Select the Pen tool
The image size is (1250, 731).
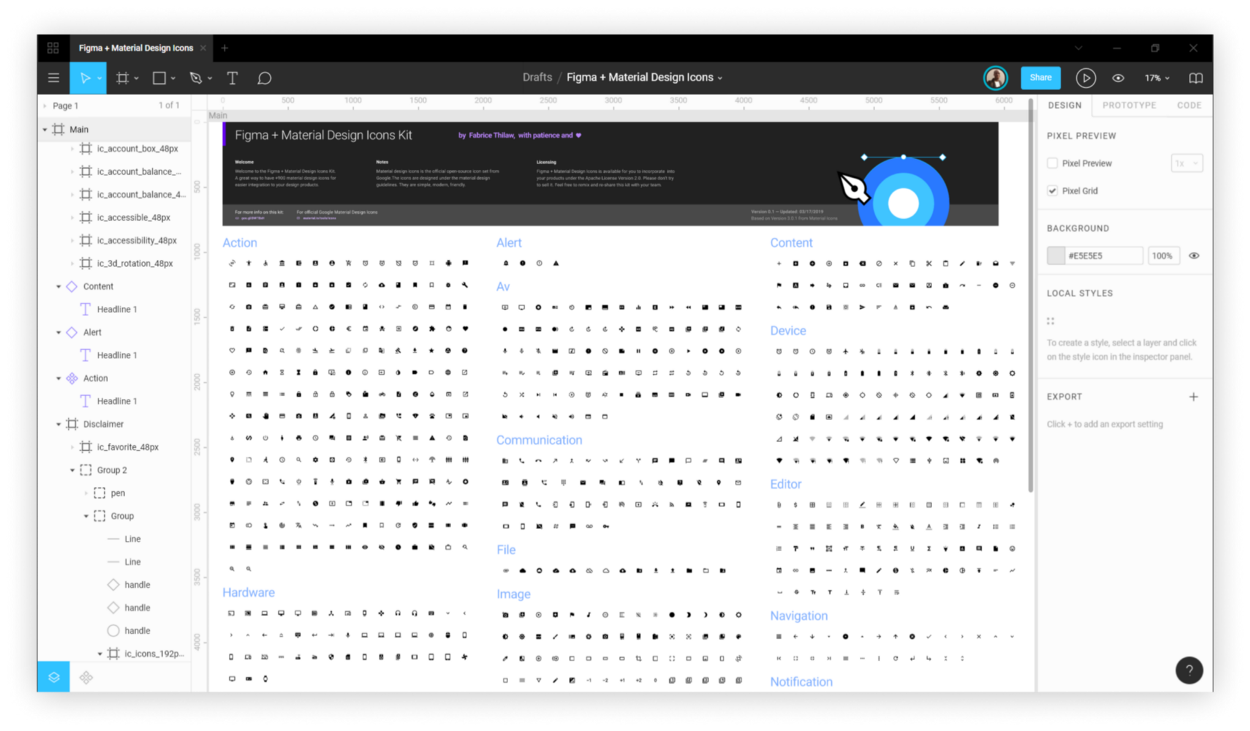tap(194, 77)
